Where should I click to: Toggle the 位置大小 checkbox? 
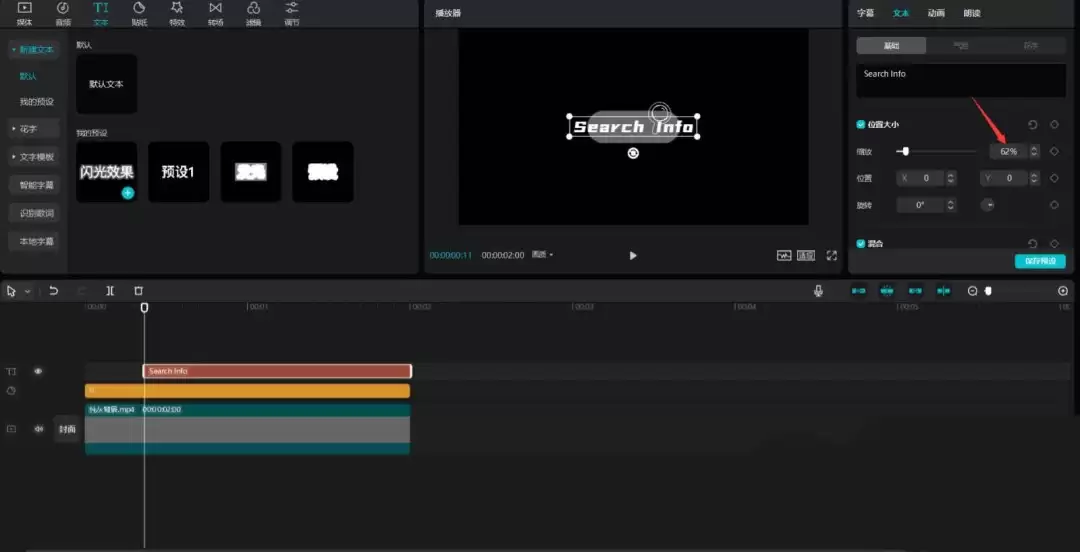860,125
